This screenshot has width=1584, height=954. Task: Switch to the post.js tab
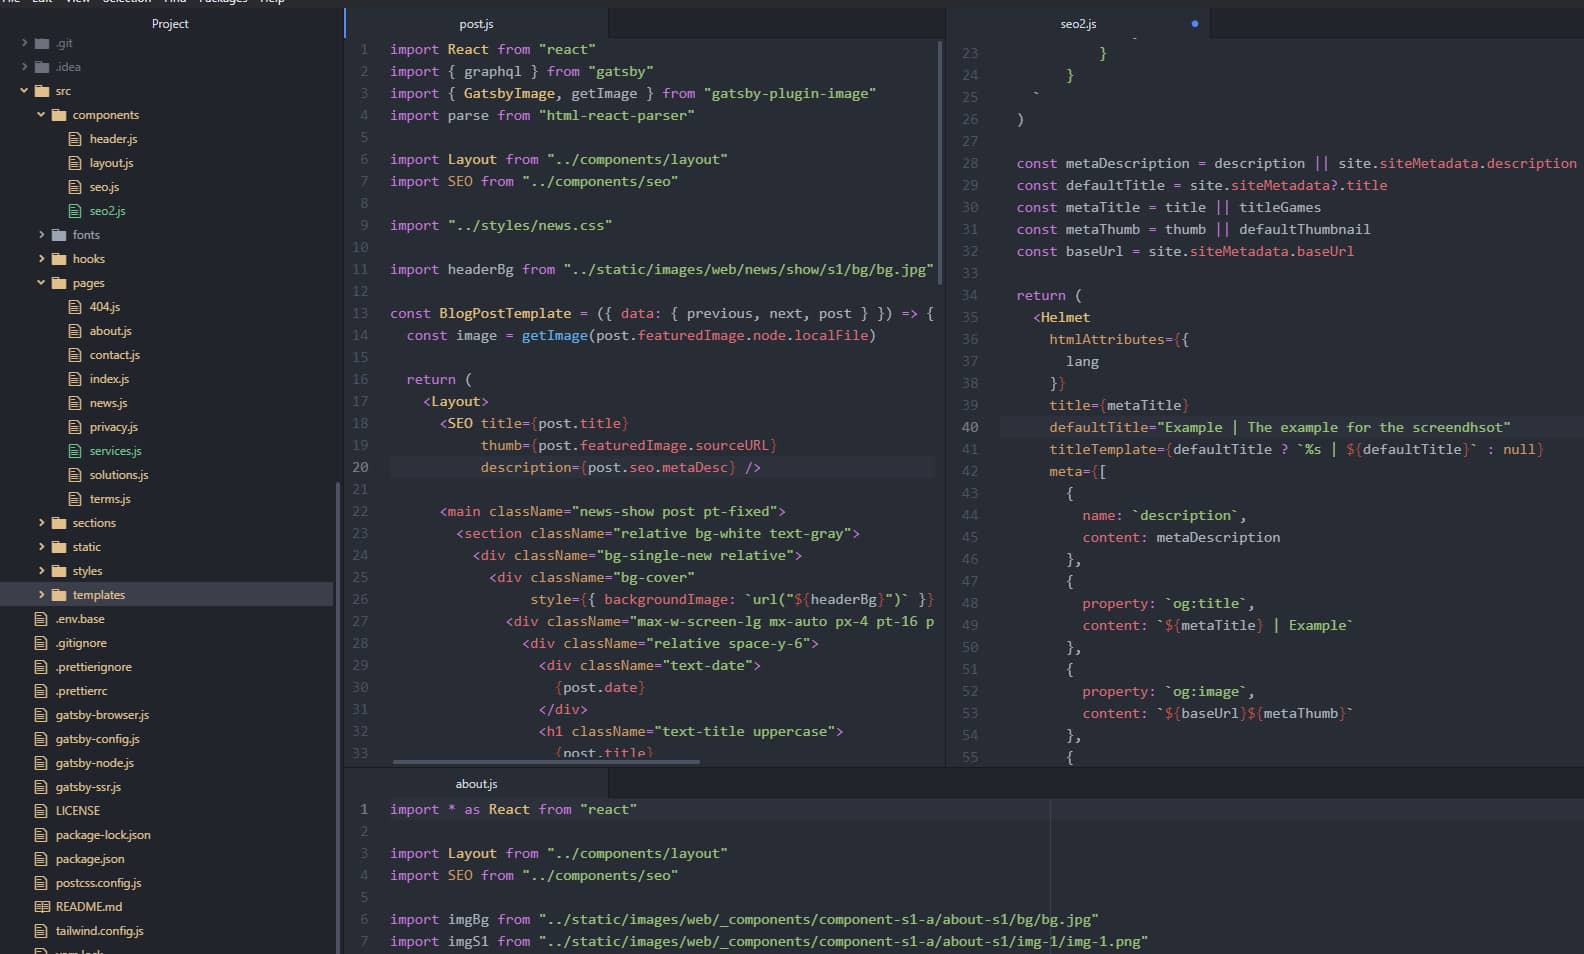click(476, 24)
